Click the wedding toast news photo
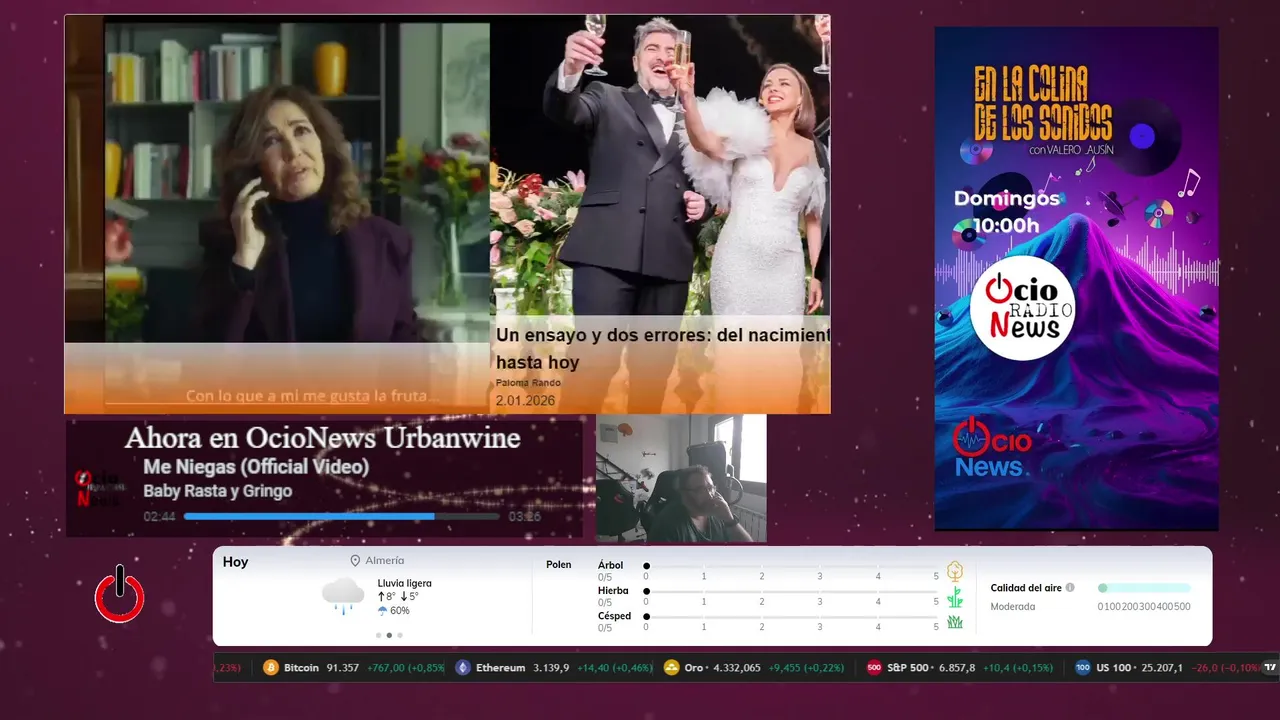1280x720 pixels. (660, 165)
